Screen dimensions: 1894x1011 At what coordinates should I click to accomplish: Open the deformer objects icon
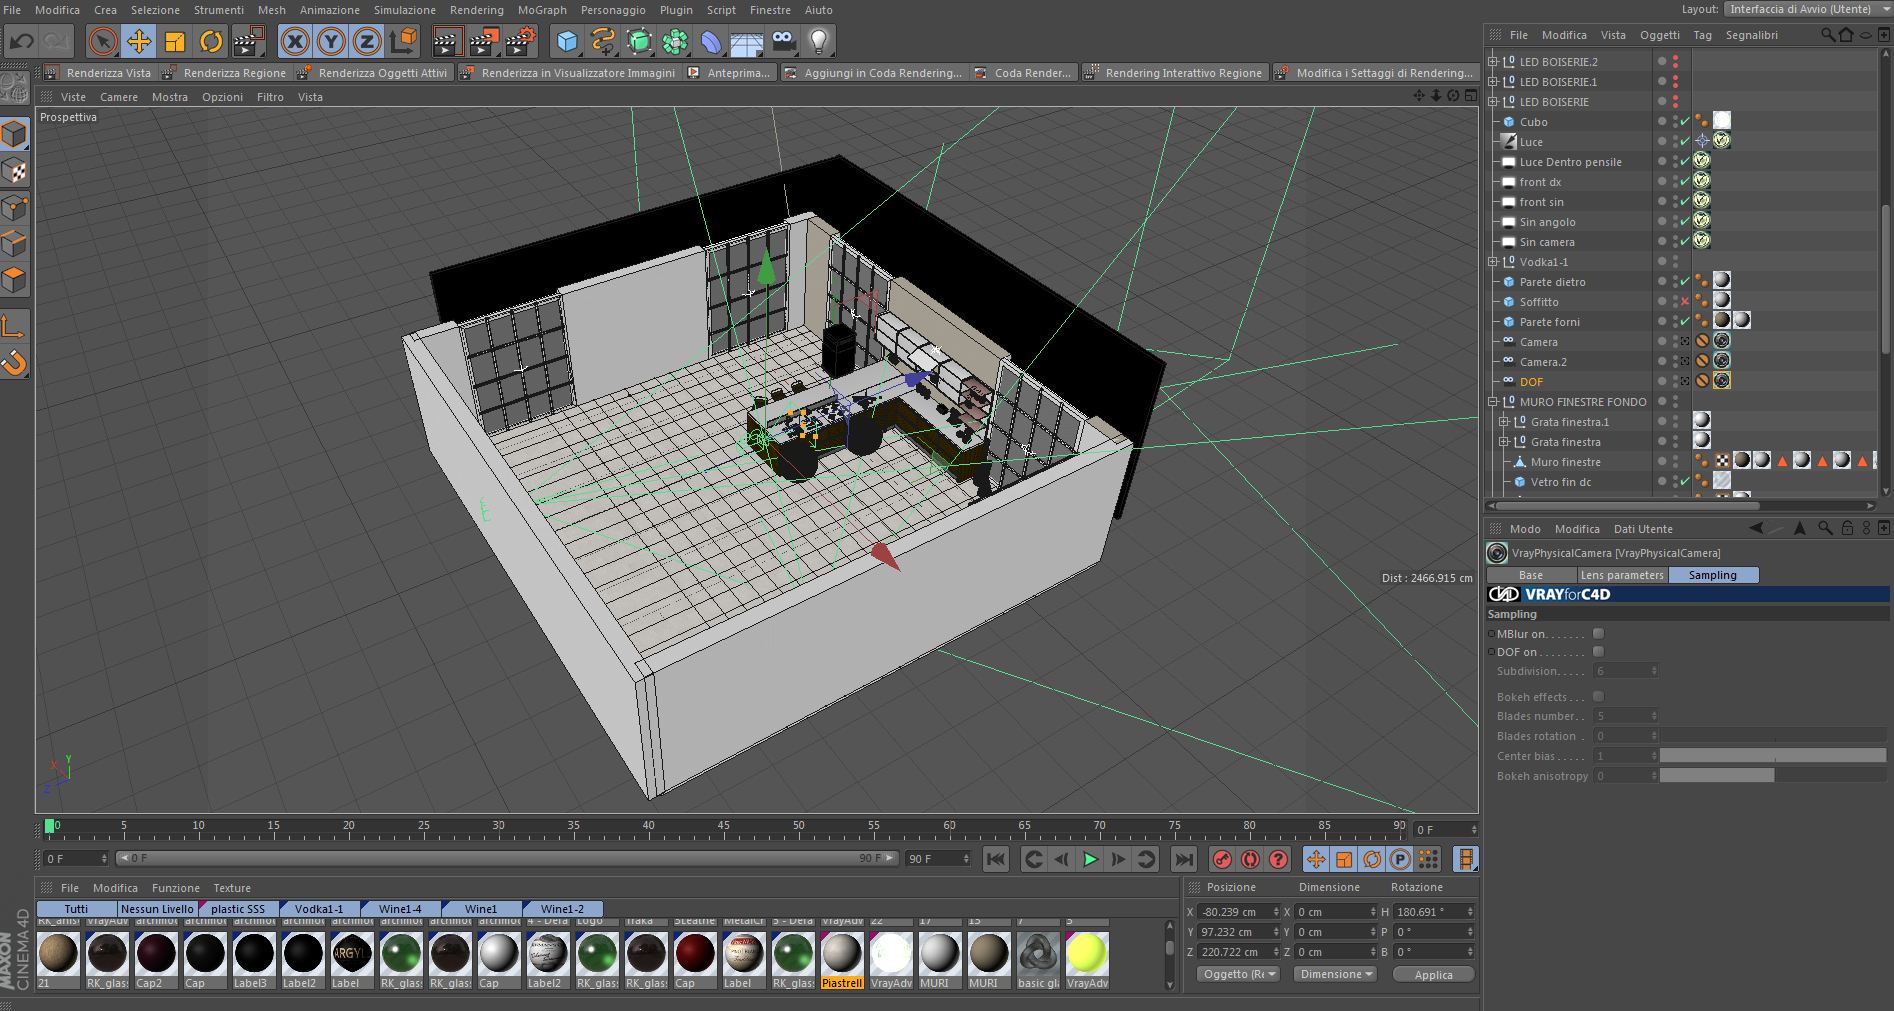[711, 41]
